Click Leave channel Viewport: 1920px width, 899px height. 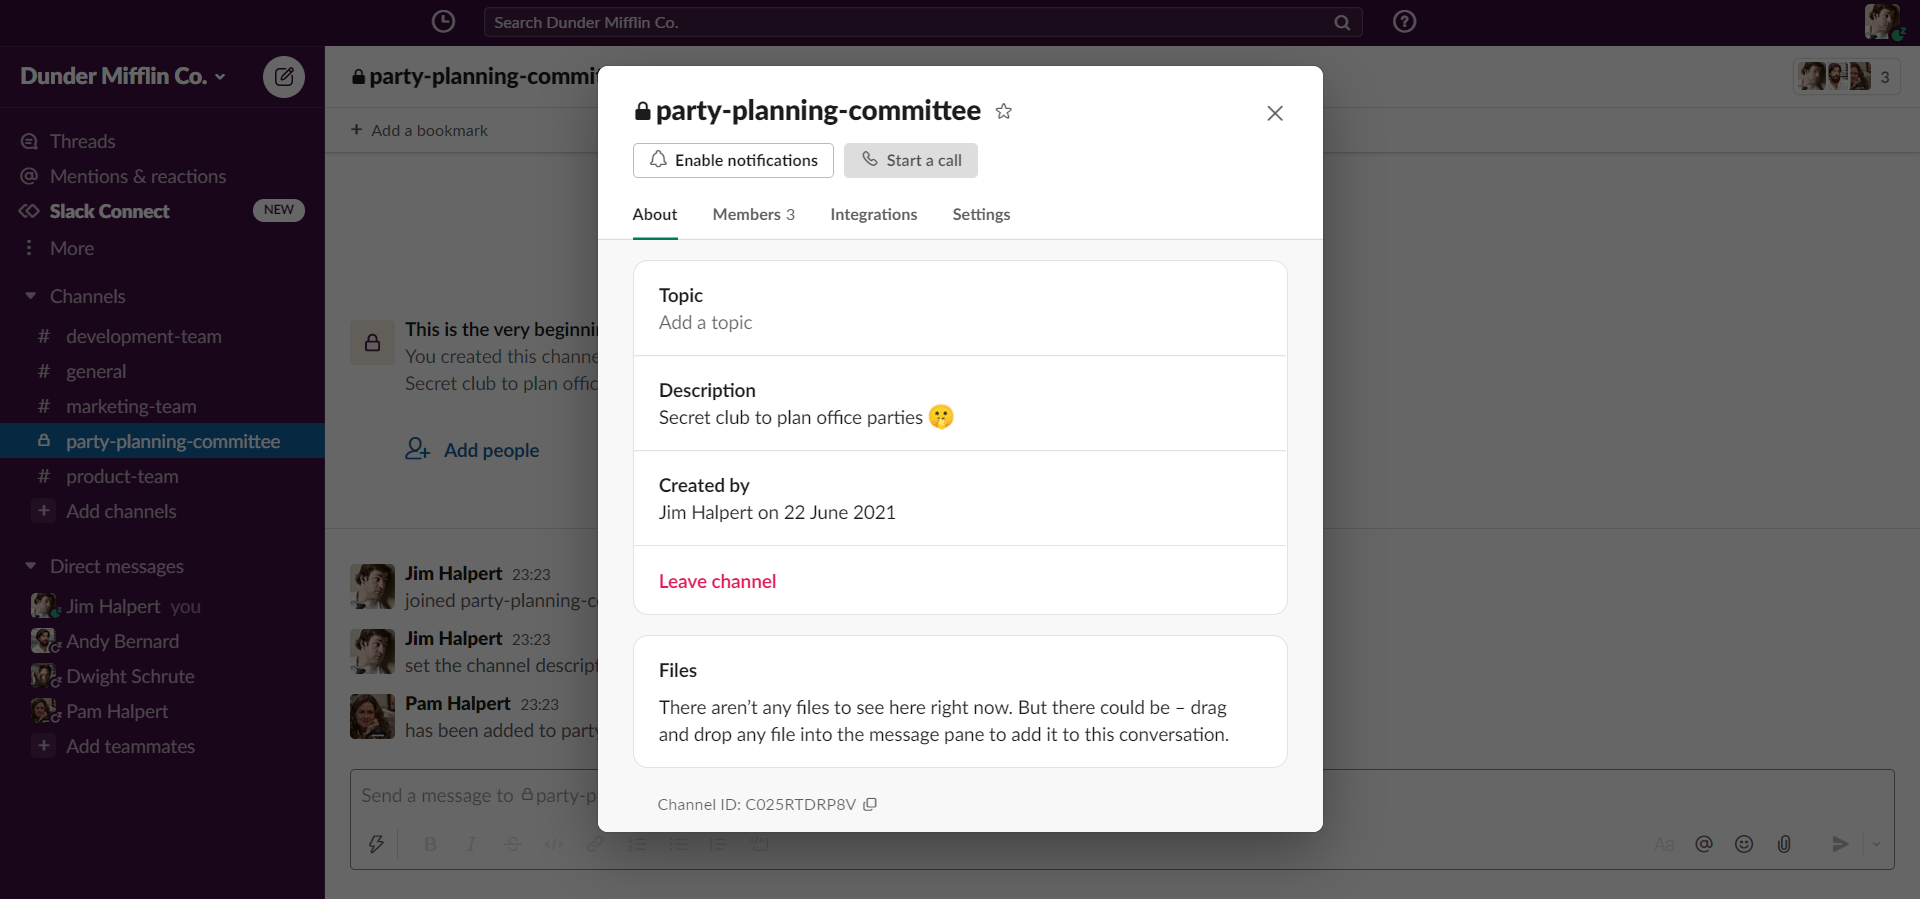[717, 581]
